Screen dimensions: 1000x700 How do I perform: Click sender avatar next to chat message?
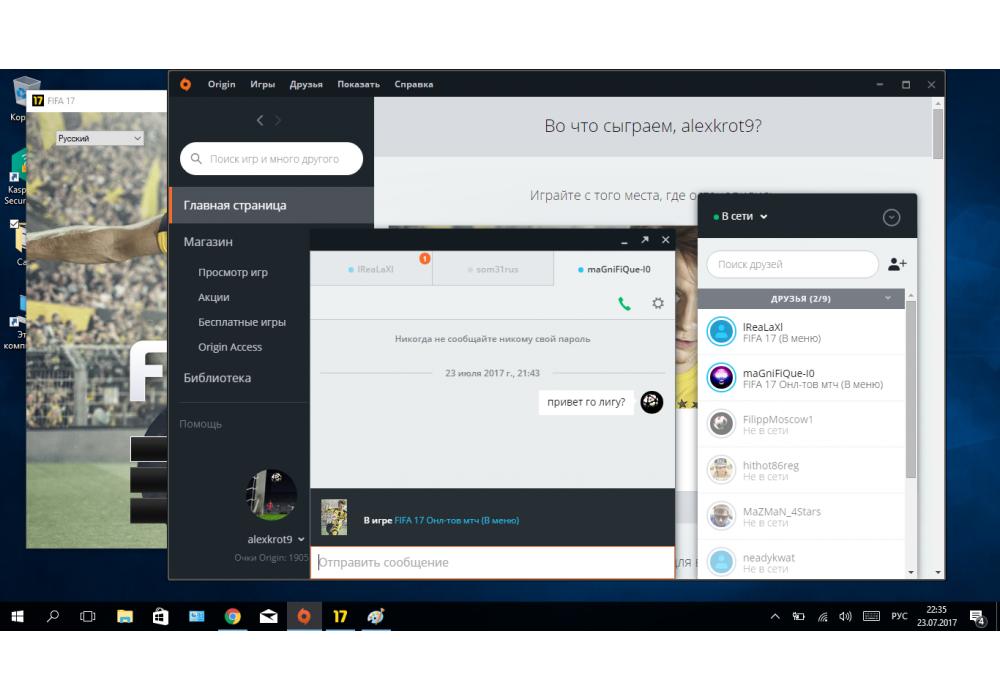651,402
